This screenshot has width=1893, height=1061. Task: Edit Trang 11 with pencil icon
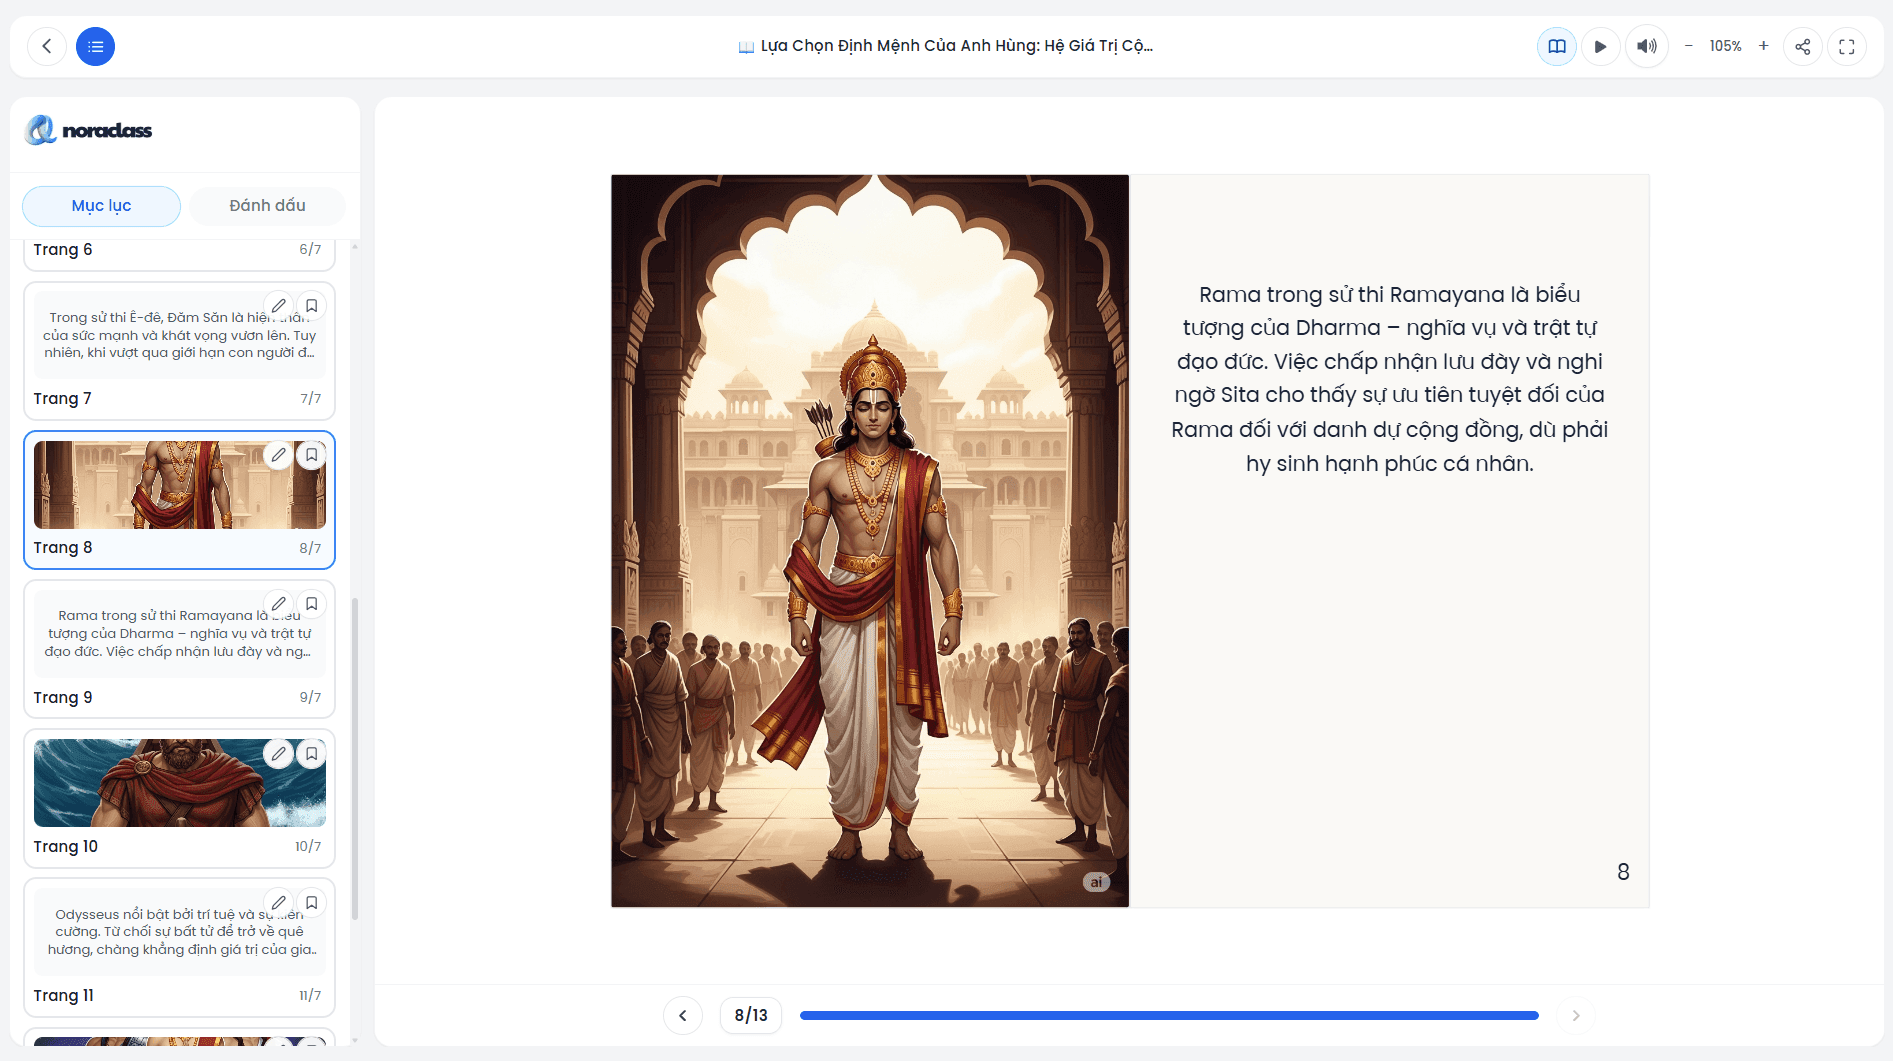pyautogui.click(x=279, y=903)
